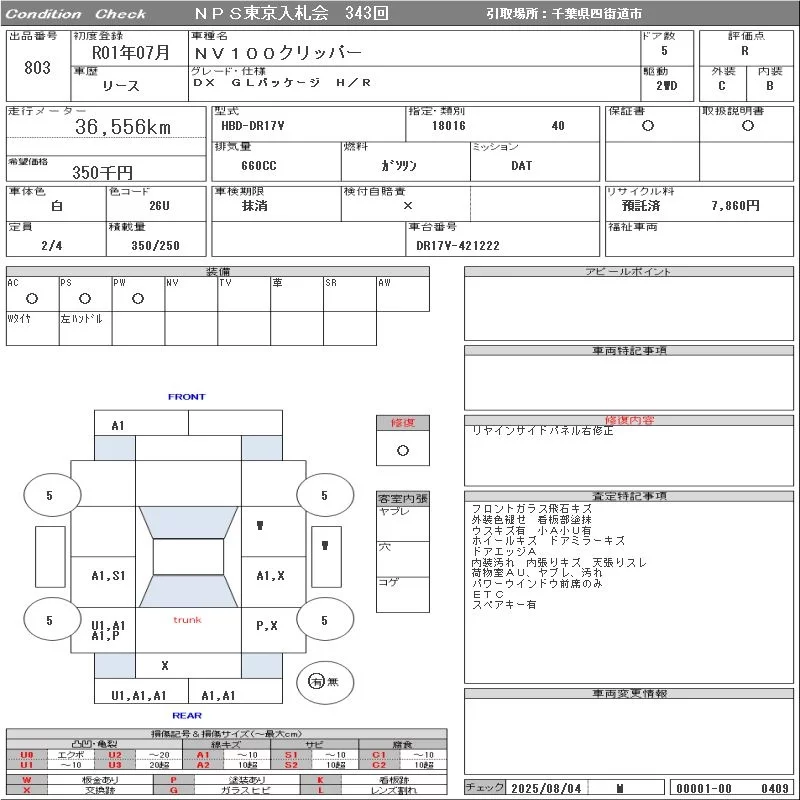Select the rear X panel on diagram

[165, 665]
